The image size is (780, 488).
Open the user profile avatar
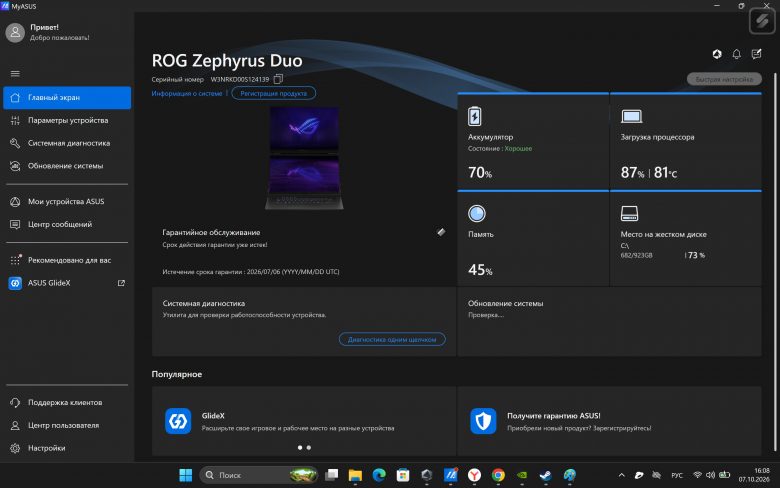[15, 32]
